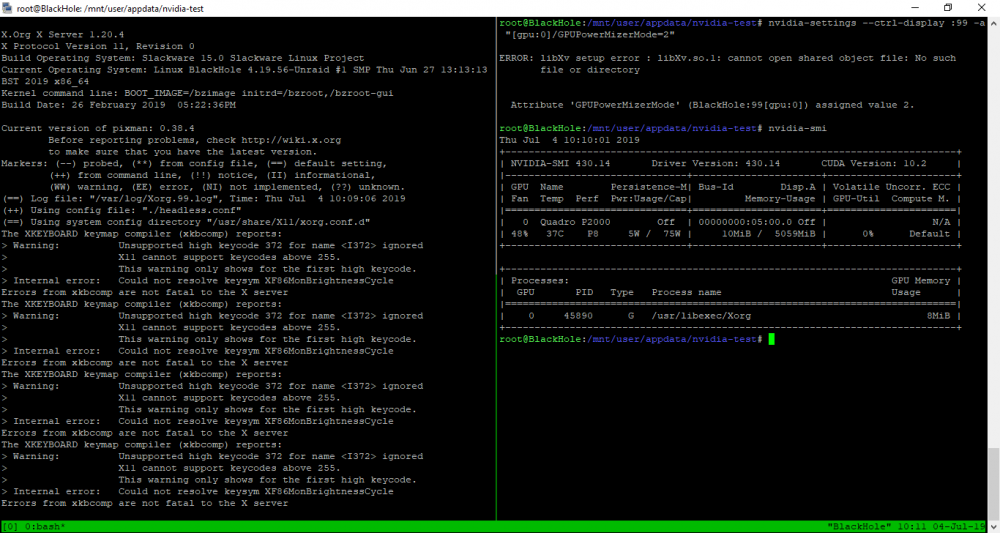Image resolution: width=1000 pixels, height=533 pixels.
Task: Click the Compute mode value Default
Action: click(x=929, y=233)
